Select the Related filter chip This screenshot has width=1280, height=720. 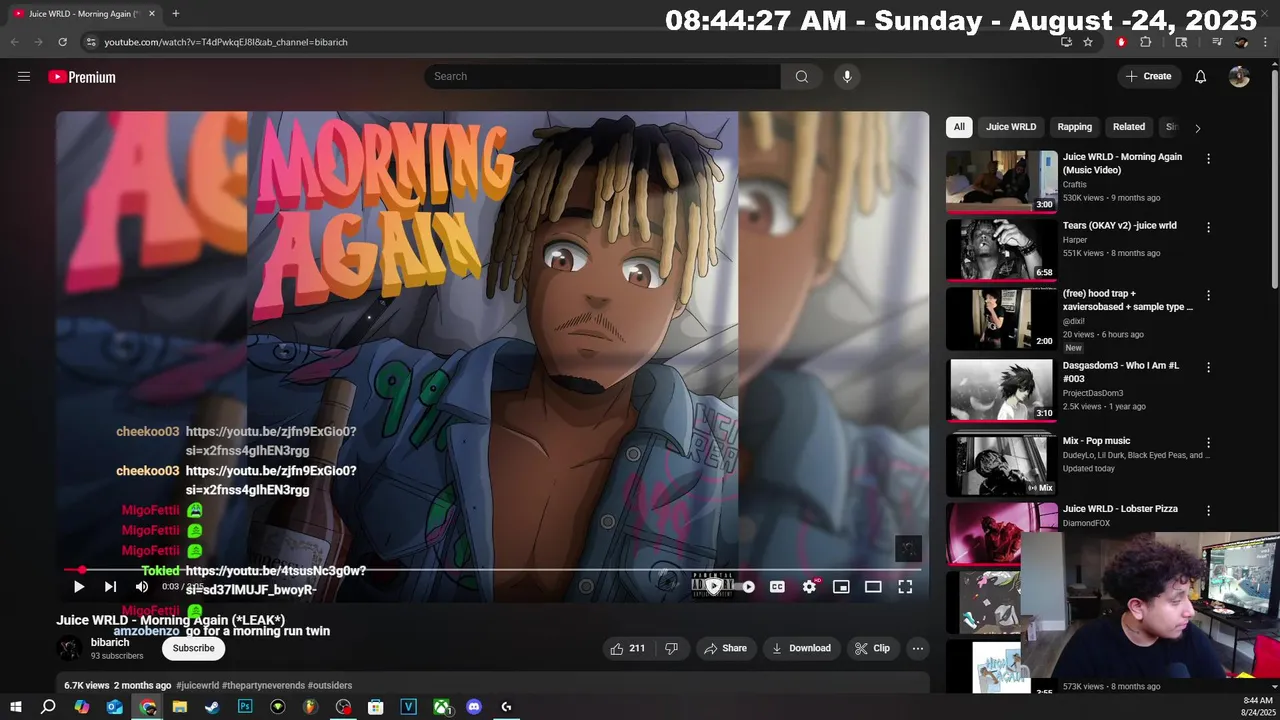click(1129, 127)
